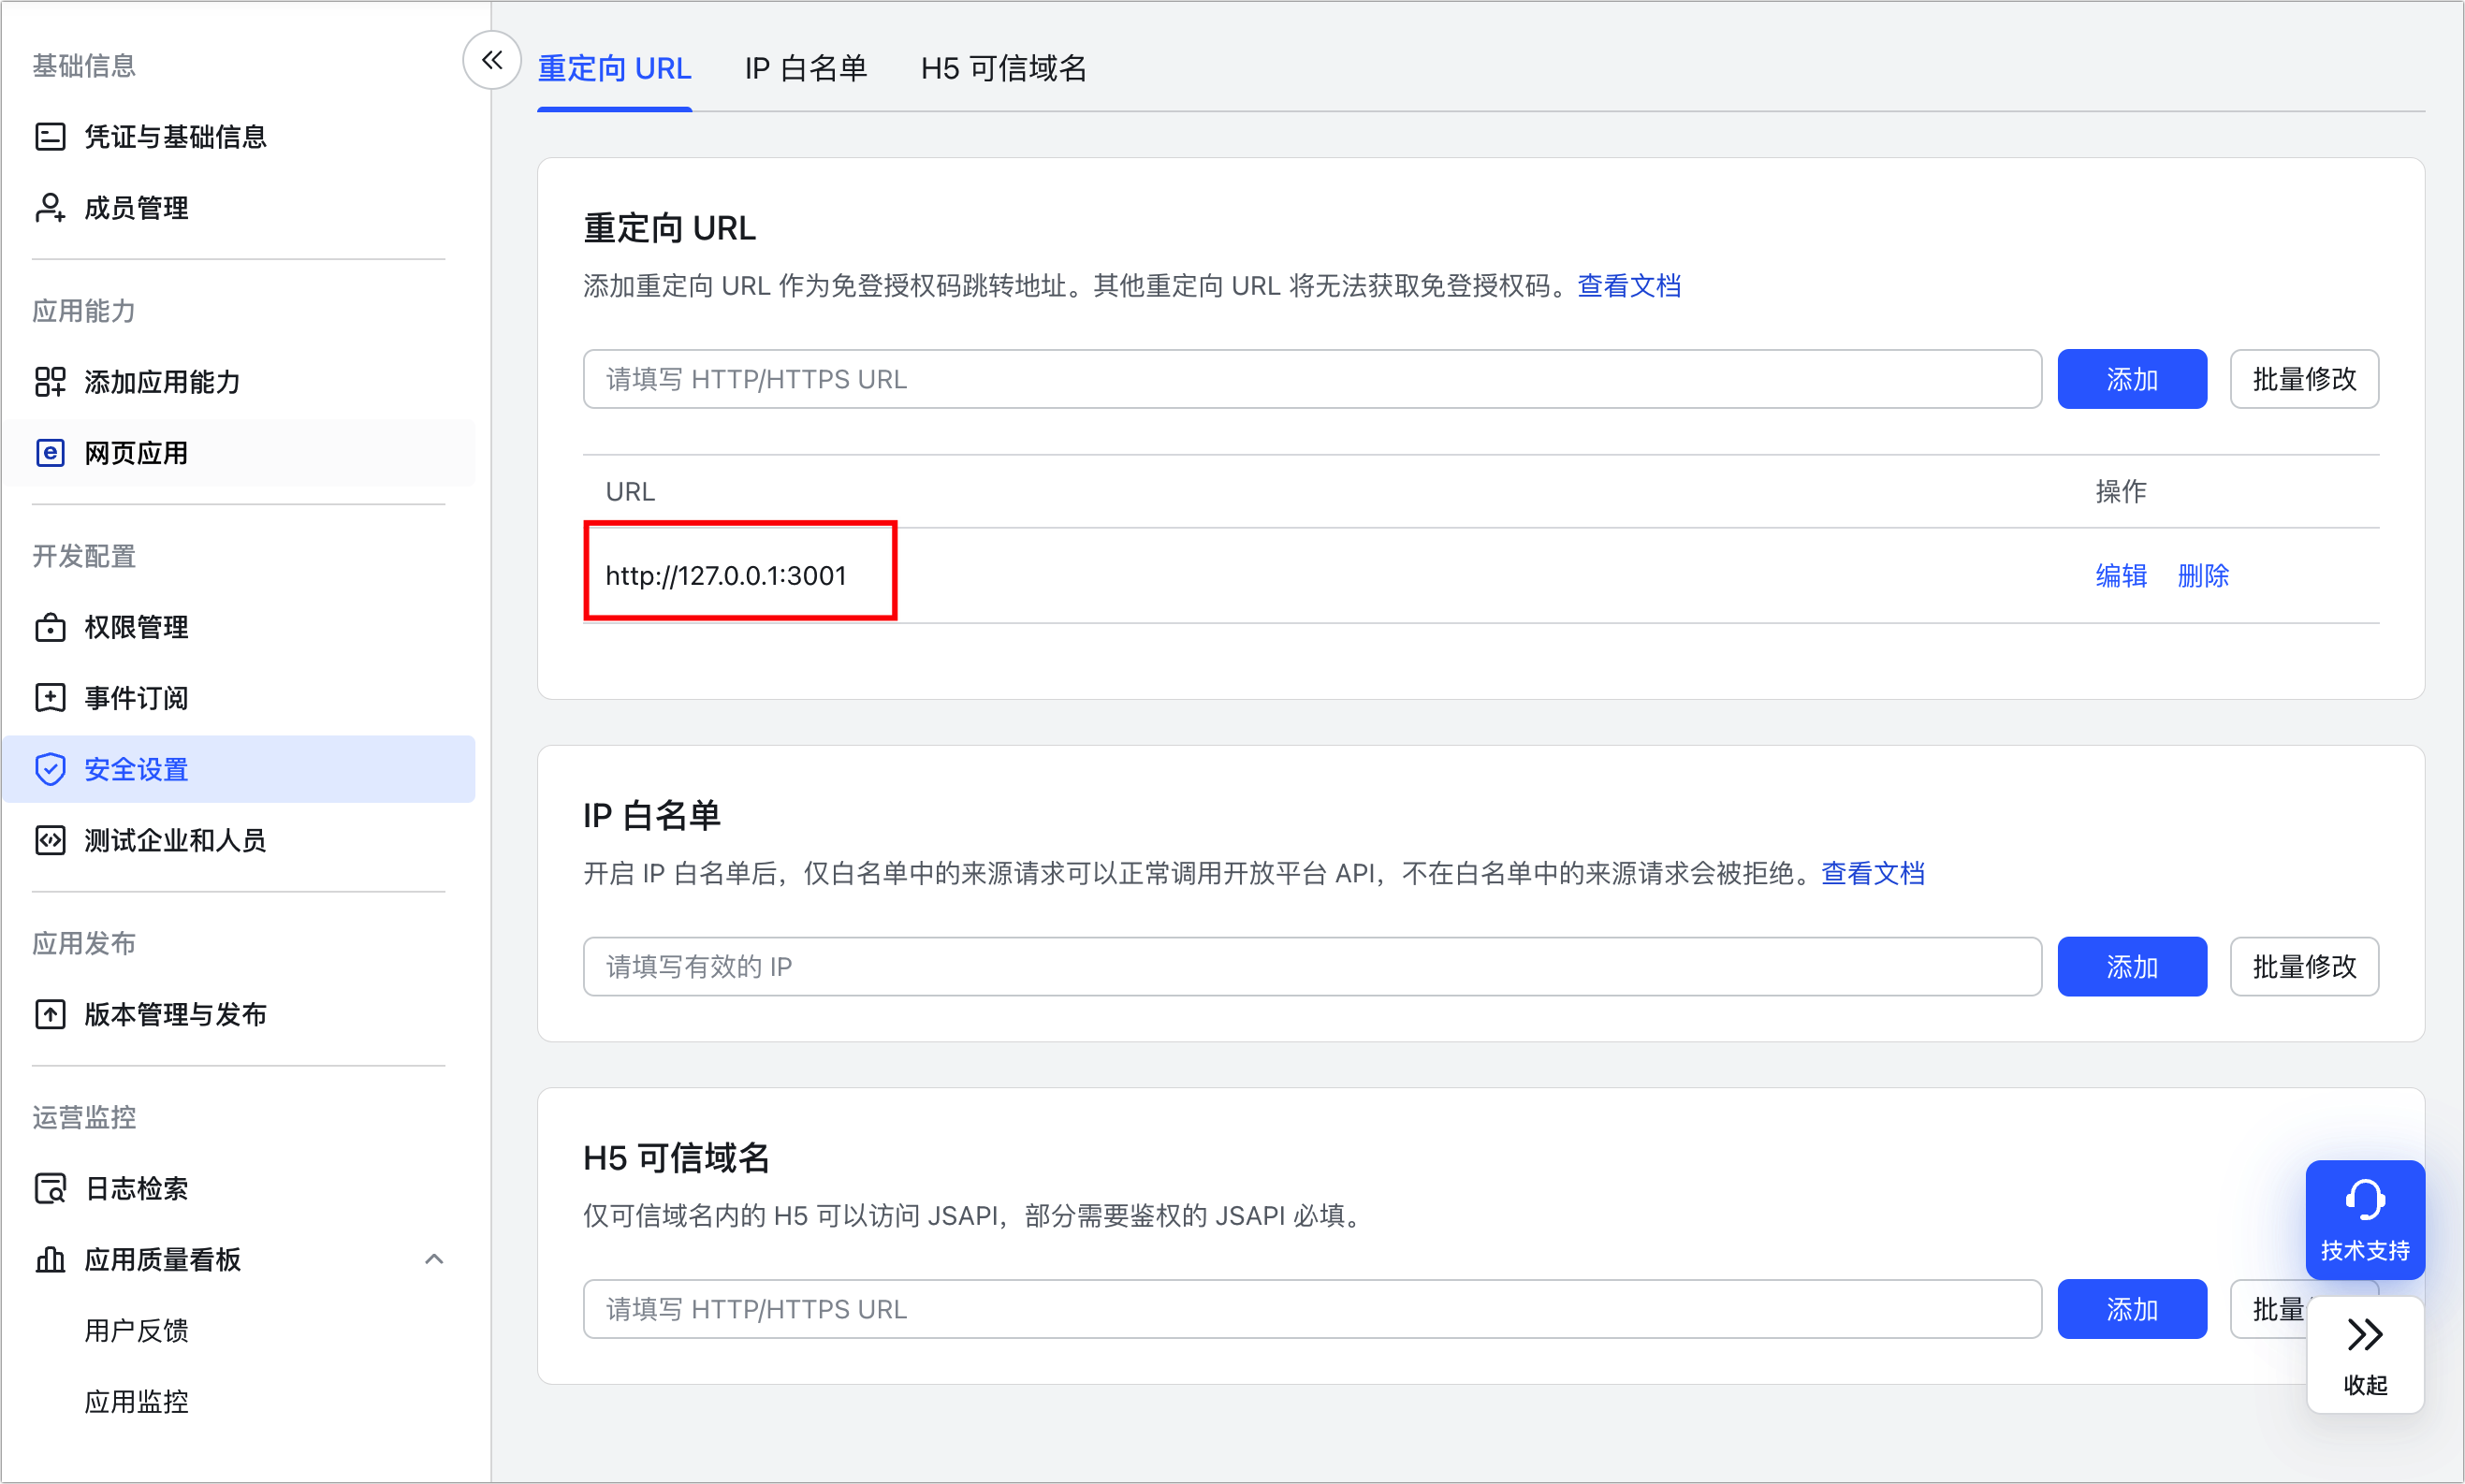The height and width of the screenshot is (1484, 2465).
Task: Open 查看文档 link in redirect URL section
Action: tap(1628, 286)
